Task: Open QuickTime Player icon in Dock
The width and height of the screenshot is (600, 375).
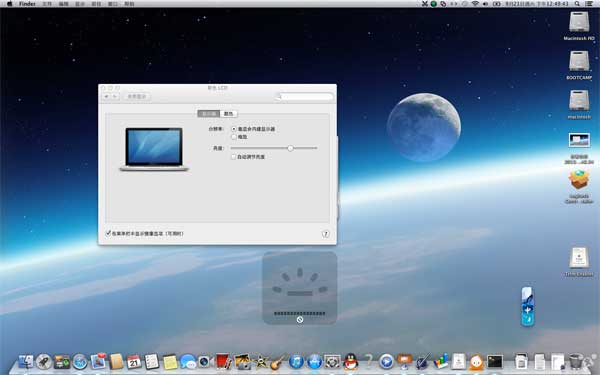Action: tap(386, 362)
